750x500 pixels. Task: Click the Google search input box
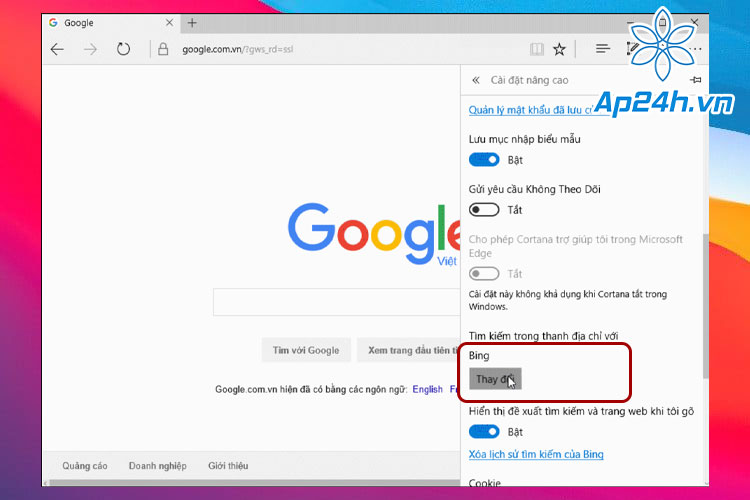coord(337,302)
